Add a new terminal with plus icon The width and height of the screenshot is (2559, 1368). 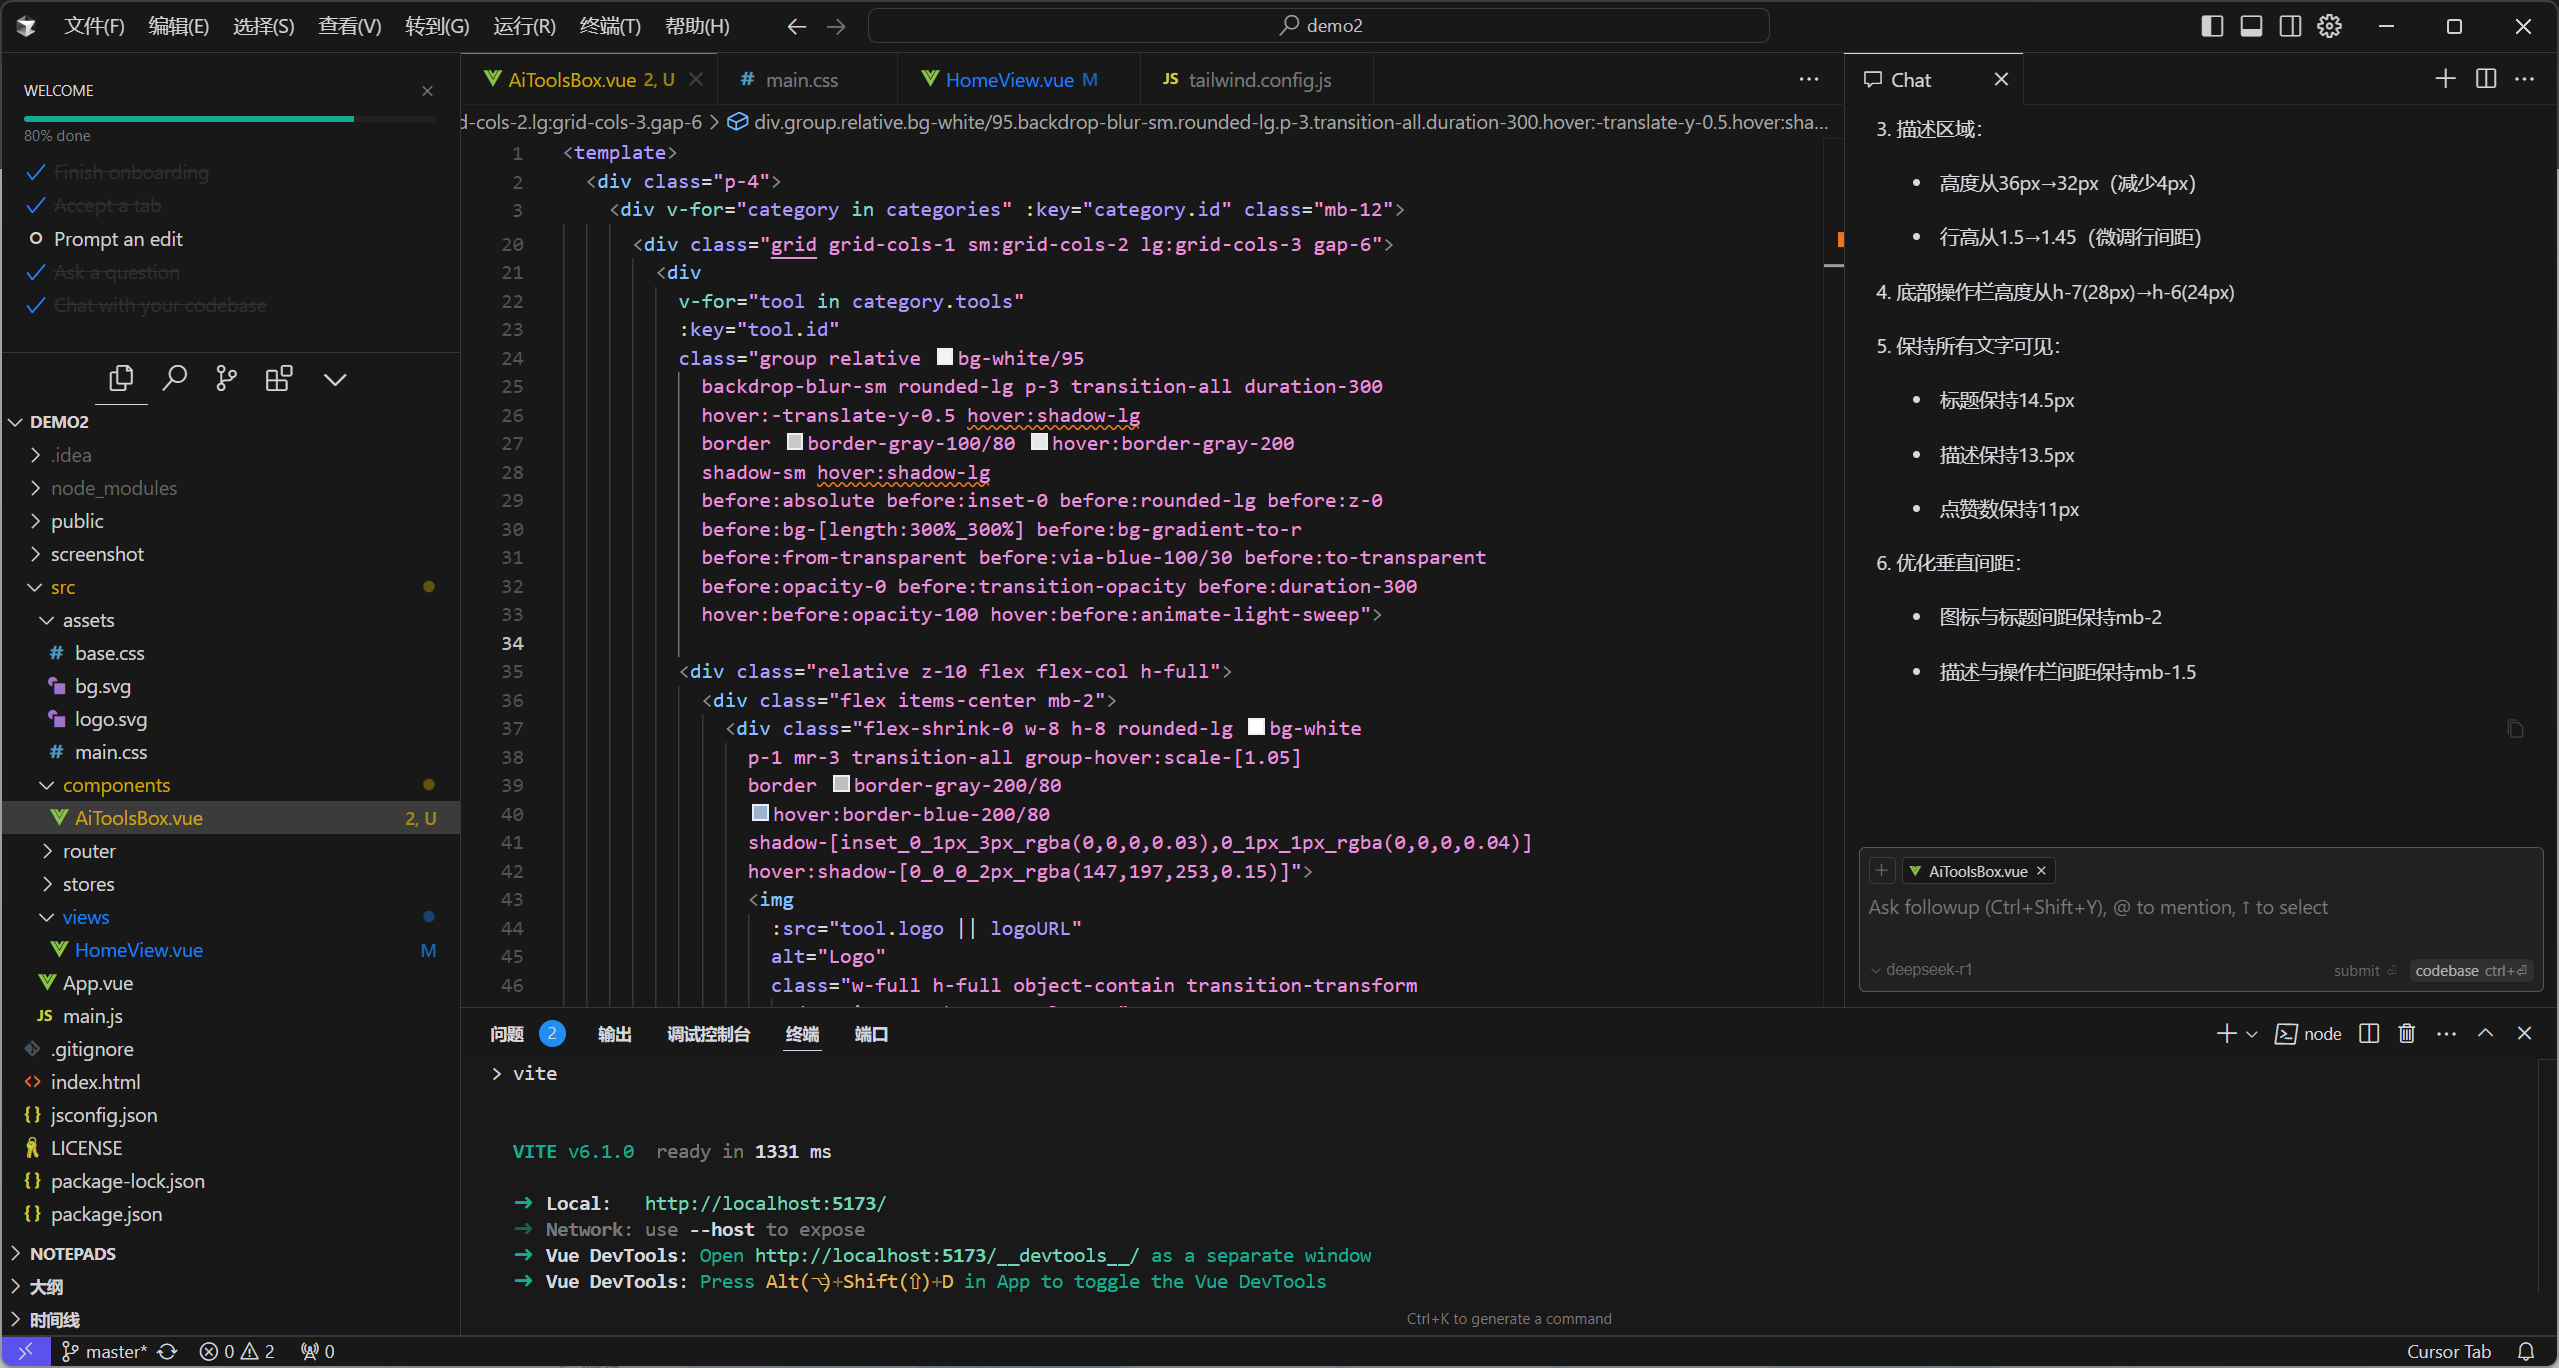tap(2226, 1033)
